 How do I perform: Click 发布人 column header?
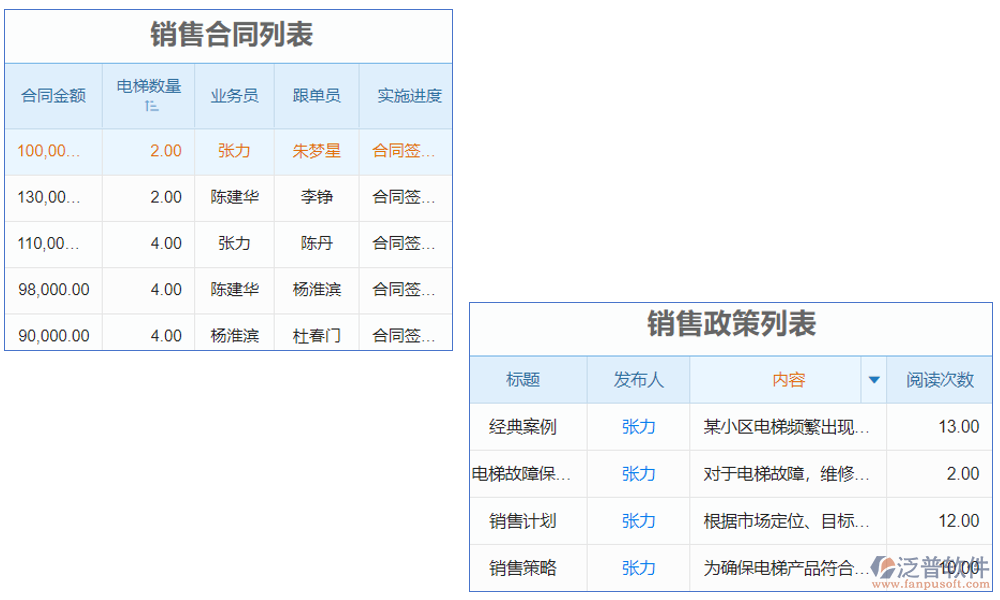pos(638,380)
